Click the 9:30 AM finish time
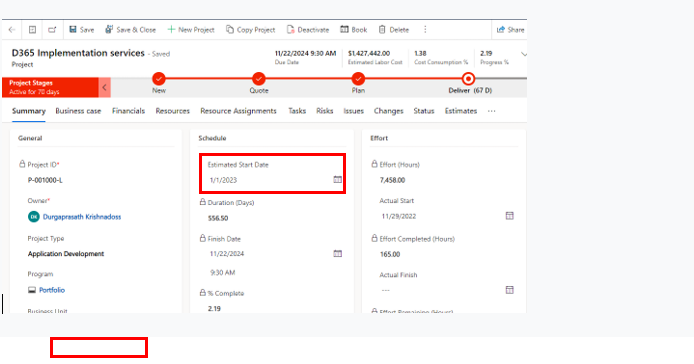The width and height of the screenshot is (694, 364). tap(223, 273)
